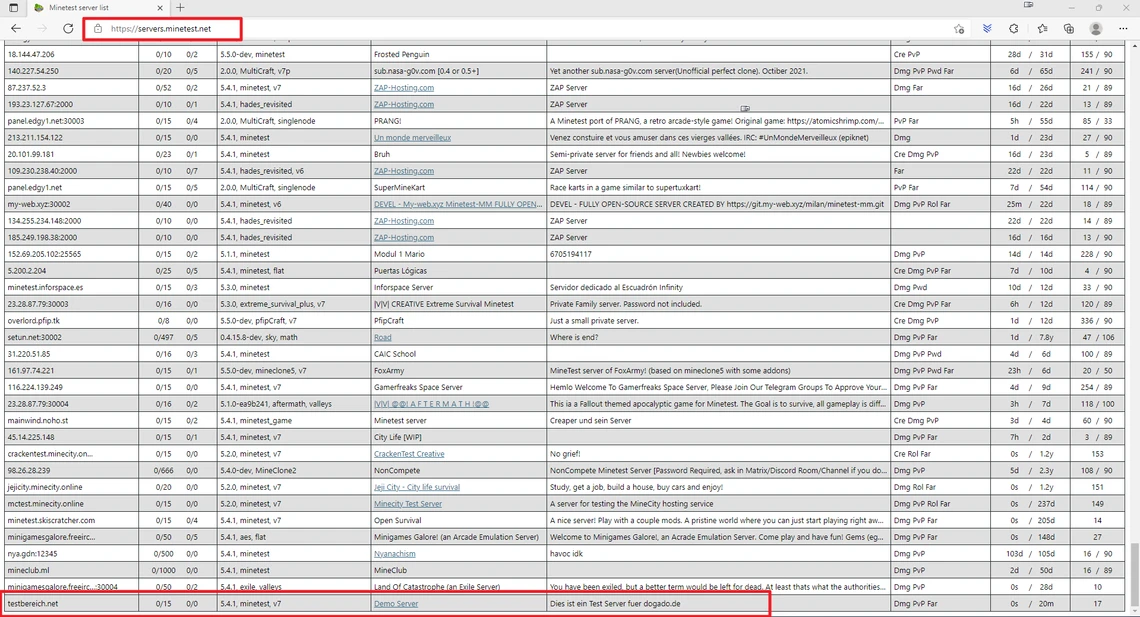Open a new browser tab

180,8
